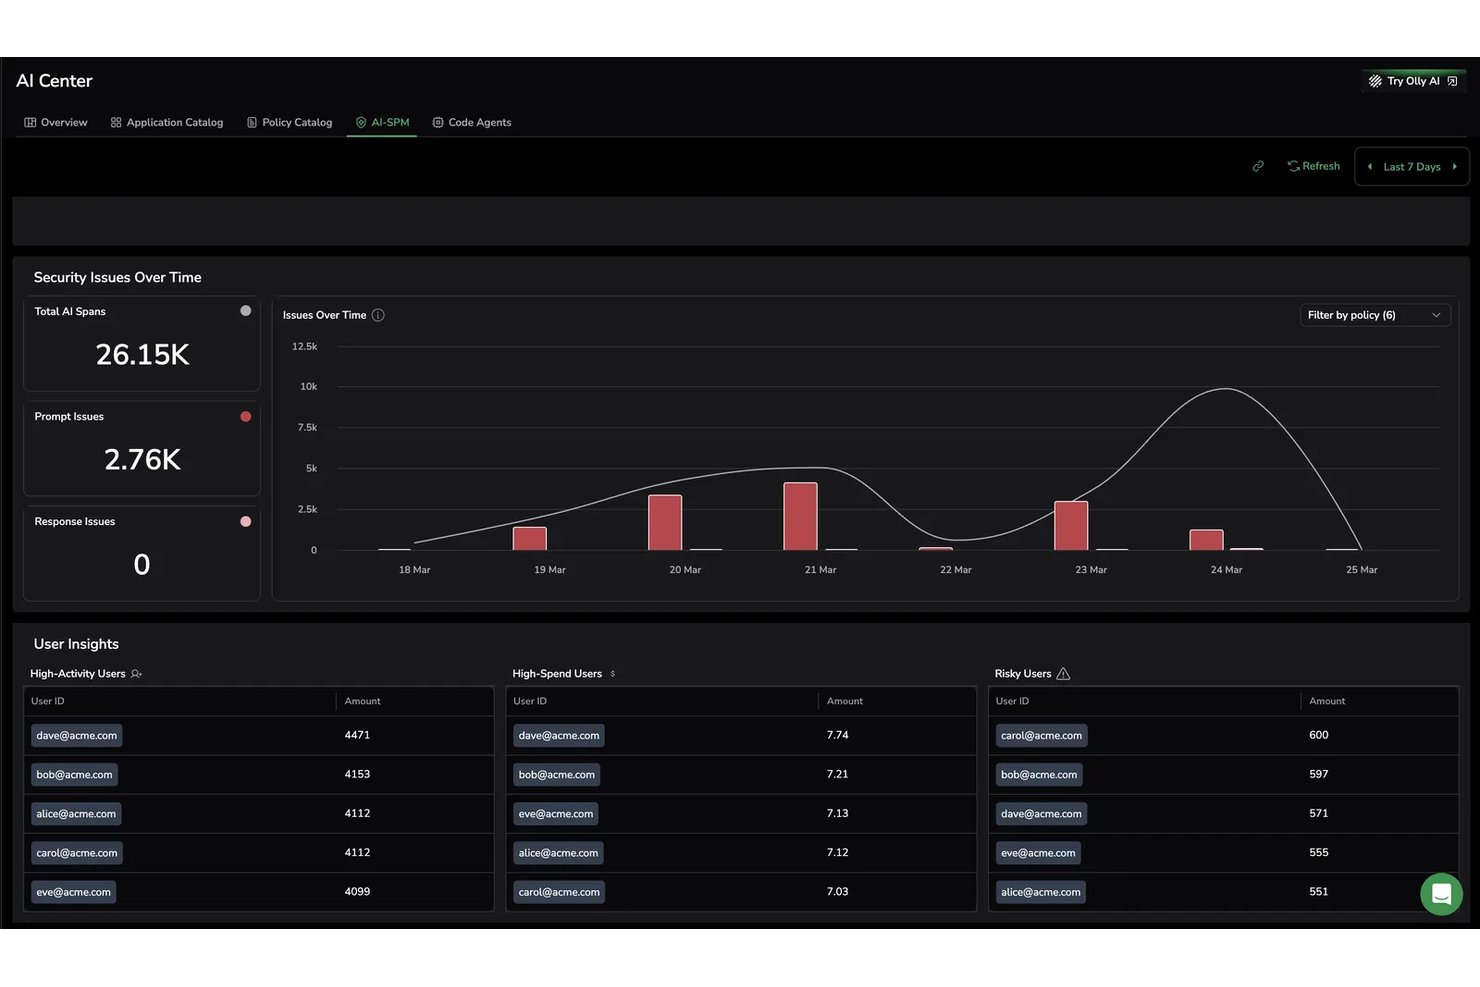Click the Risky Users warning triangle icon
1480x987 pixels.
1063,674
